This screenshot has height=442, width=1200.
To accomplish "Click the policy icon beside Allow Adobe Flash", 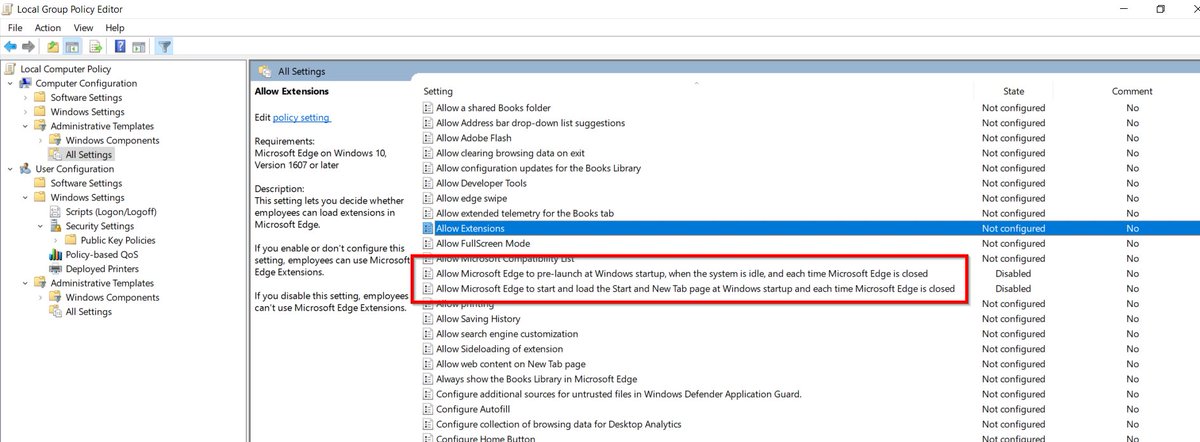I will coord(429,138).
